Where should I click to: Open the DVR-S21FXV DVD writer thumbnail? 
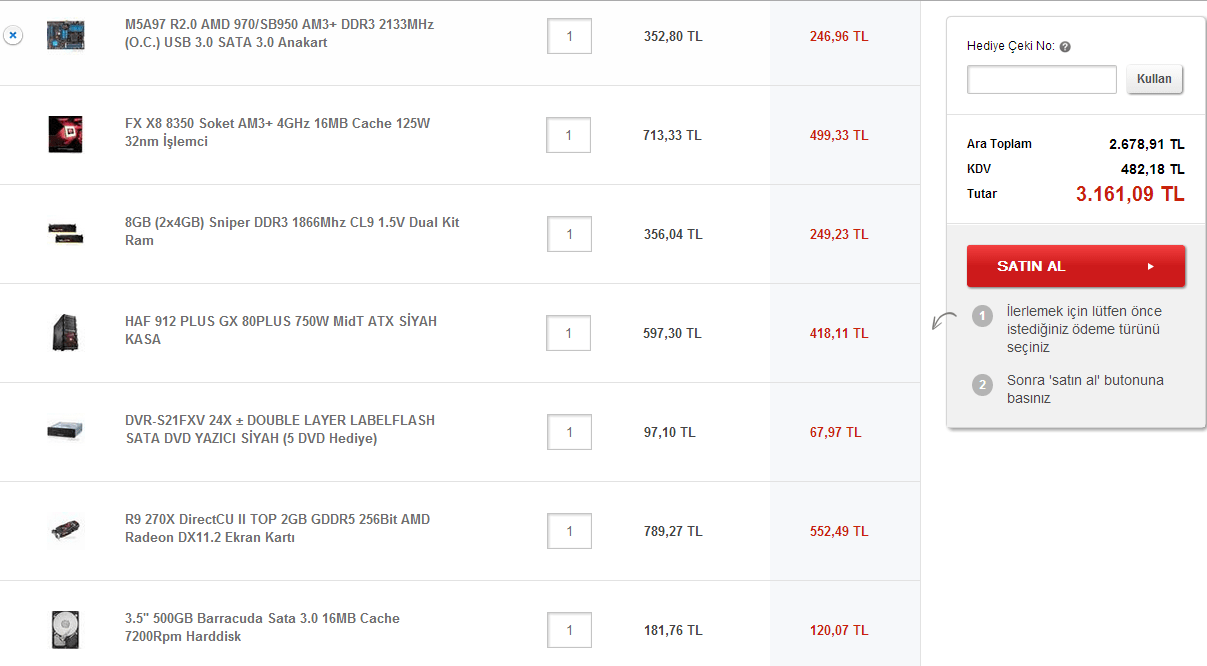[x=66, y=431]
